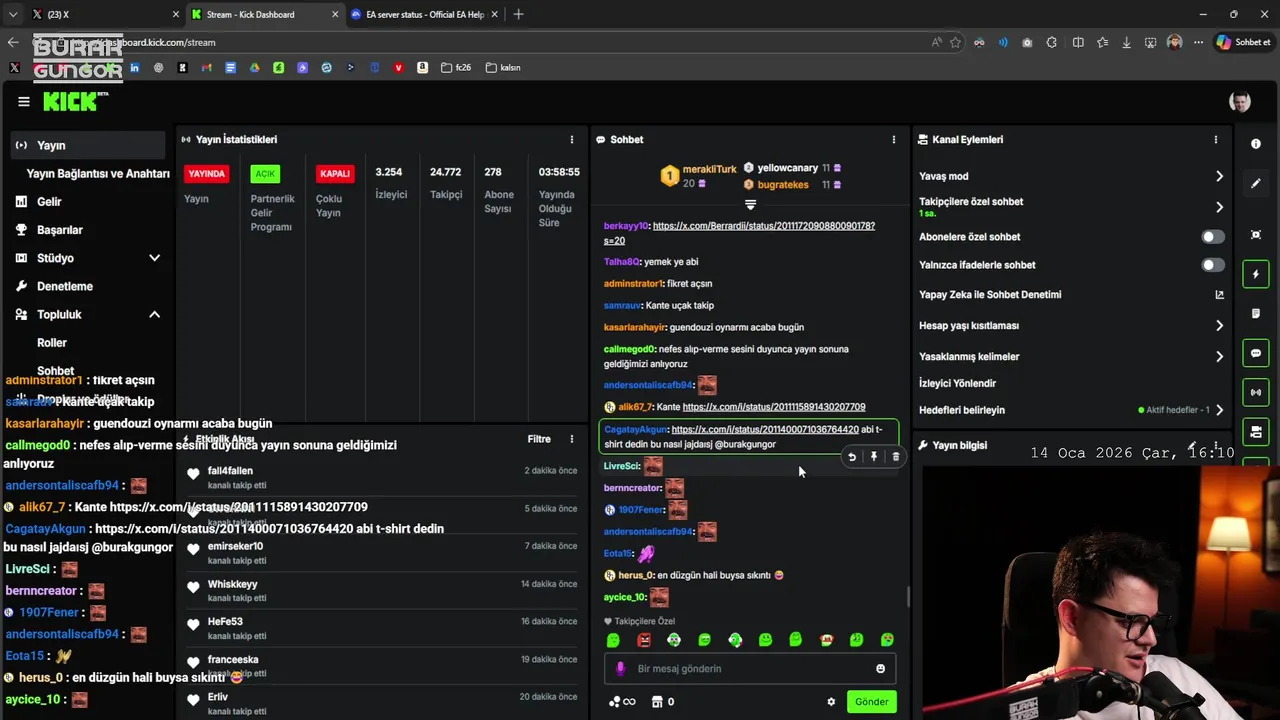1280x720 pixels.
Task: Click the Gönder send button
Action: (871, 702)
